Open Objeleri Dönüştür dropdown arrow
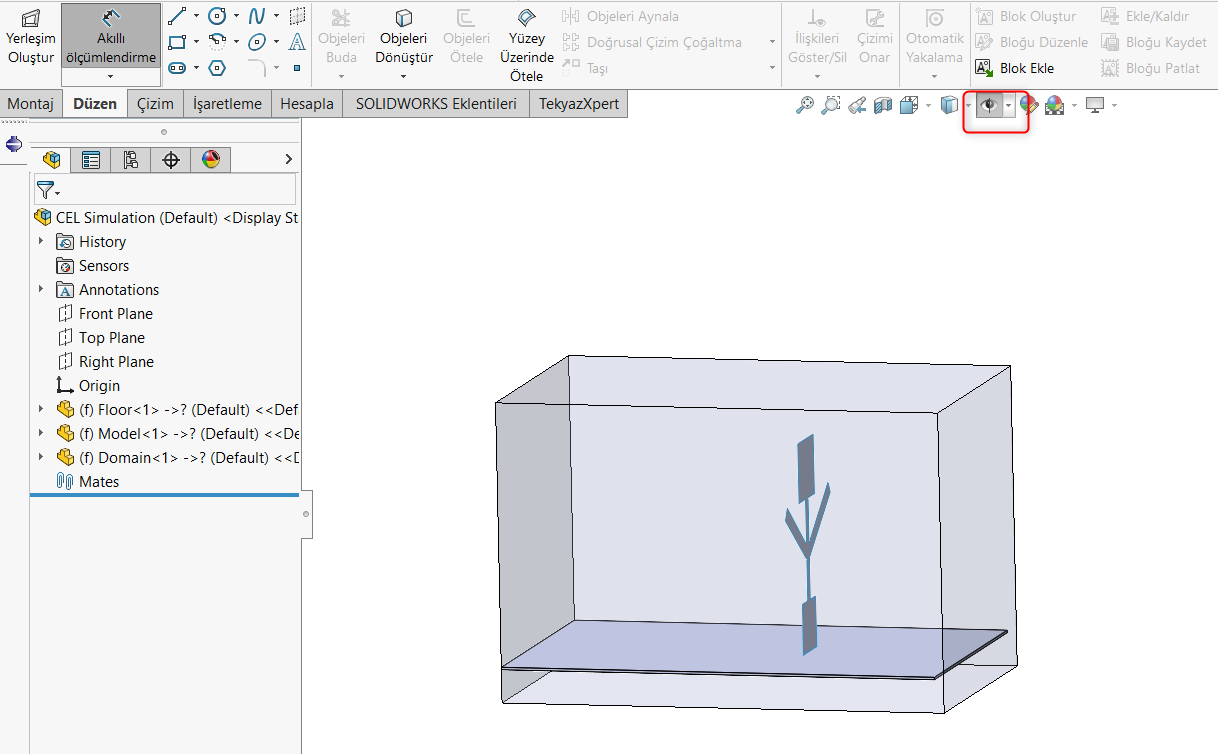This screenshot has width=1218, height=754. pyautogui.click(x=404, y=76)
